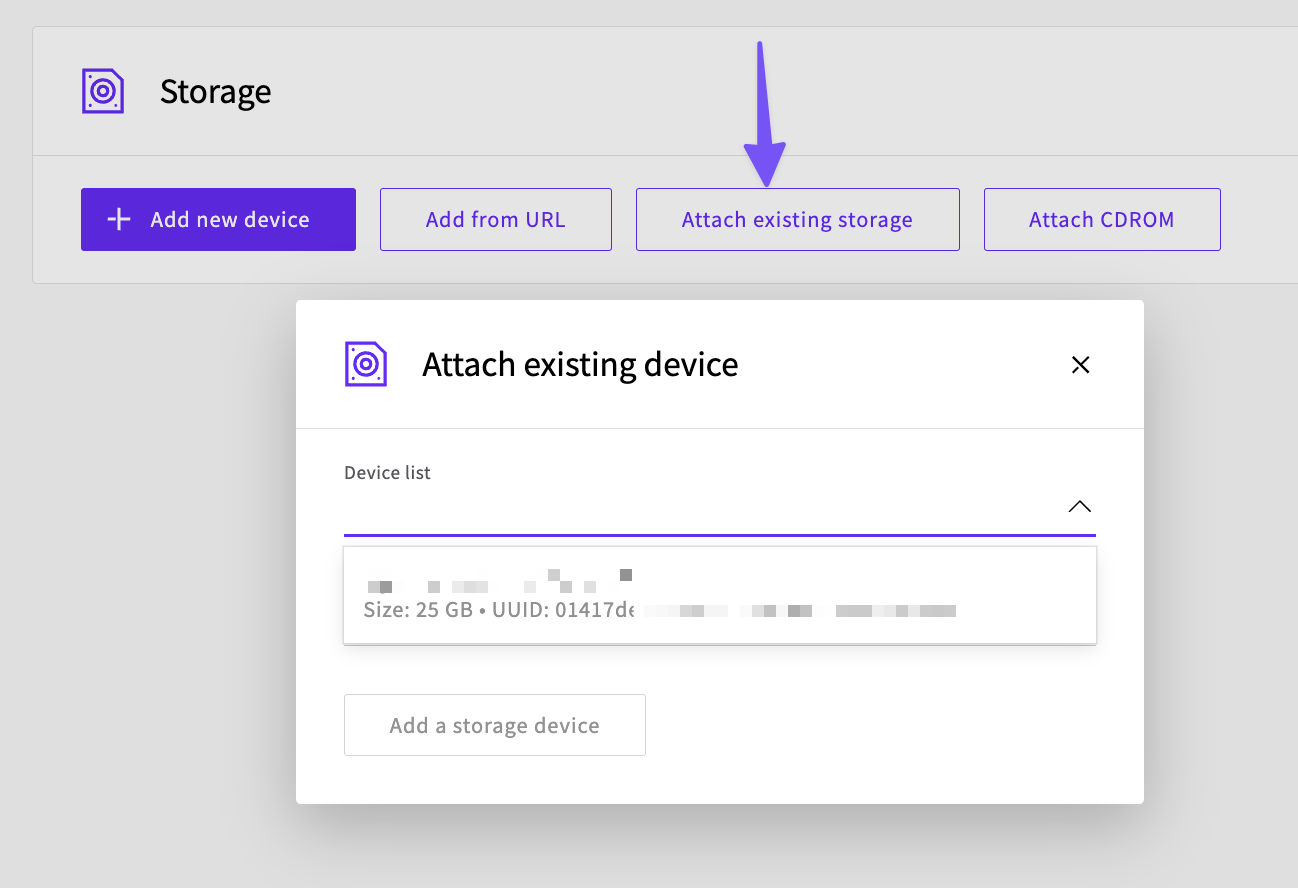The width and height of the screenshot is (1298, 888).
Task: Click the Storage heading text
Action: (216, 91)
